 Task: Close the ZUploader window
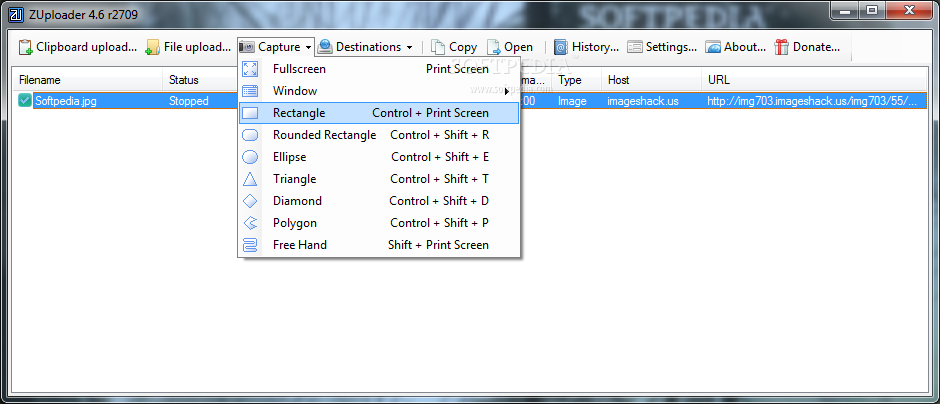pyautogui.click(x=909, y=10)
